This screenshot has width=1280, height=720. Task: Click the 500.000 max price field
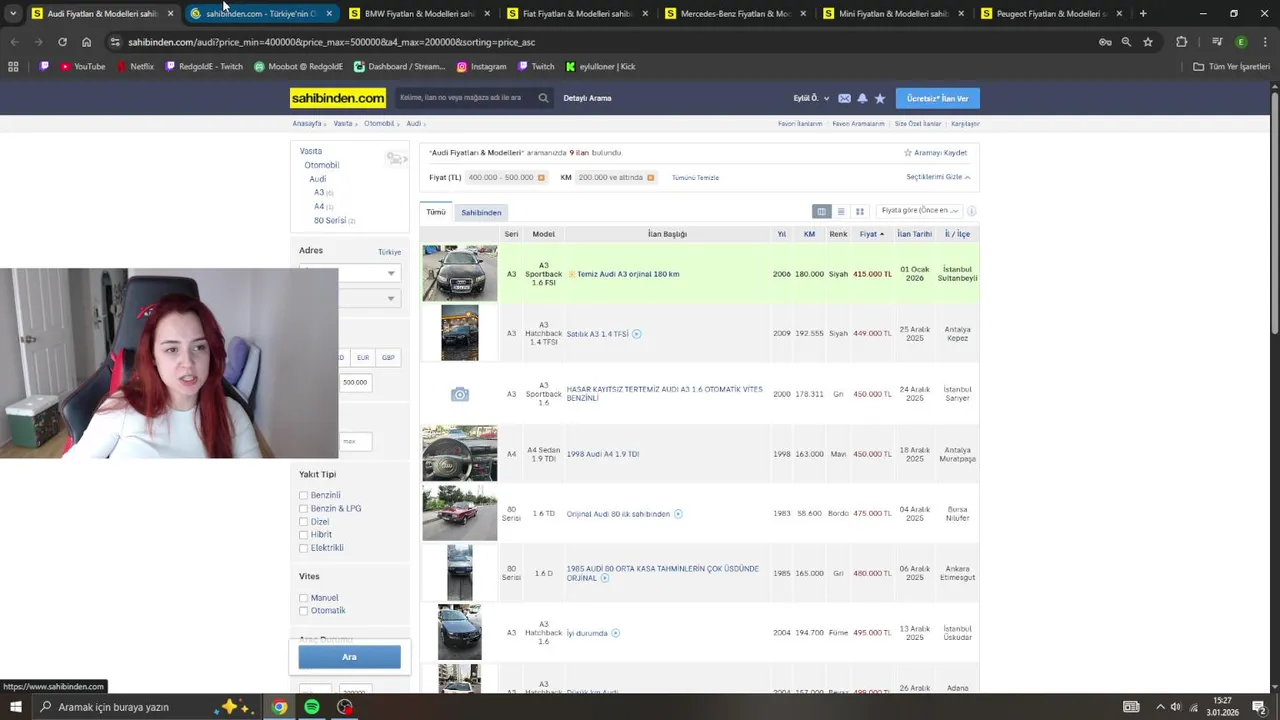click(355, 382)
